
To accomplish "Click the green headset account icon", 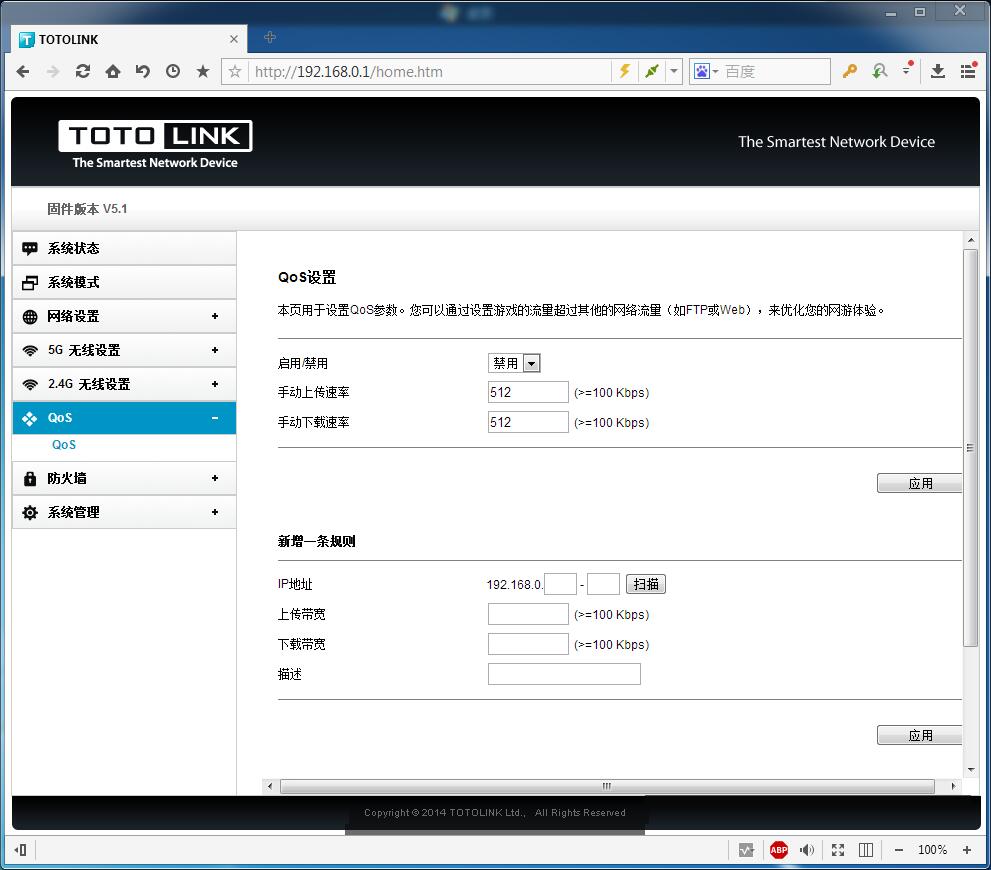I will tap(879, 71).
